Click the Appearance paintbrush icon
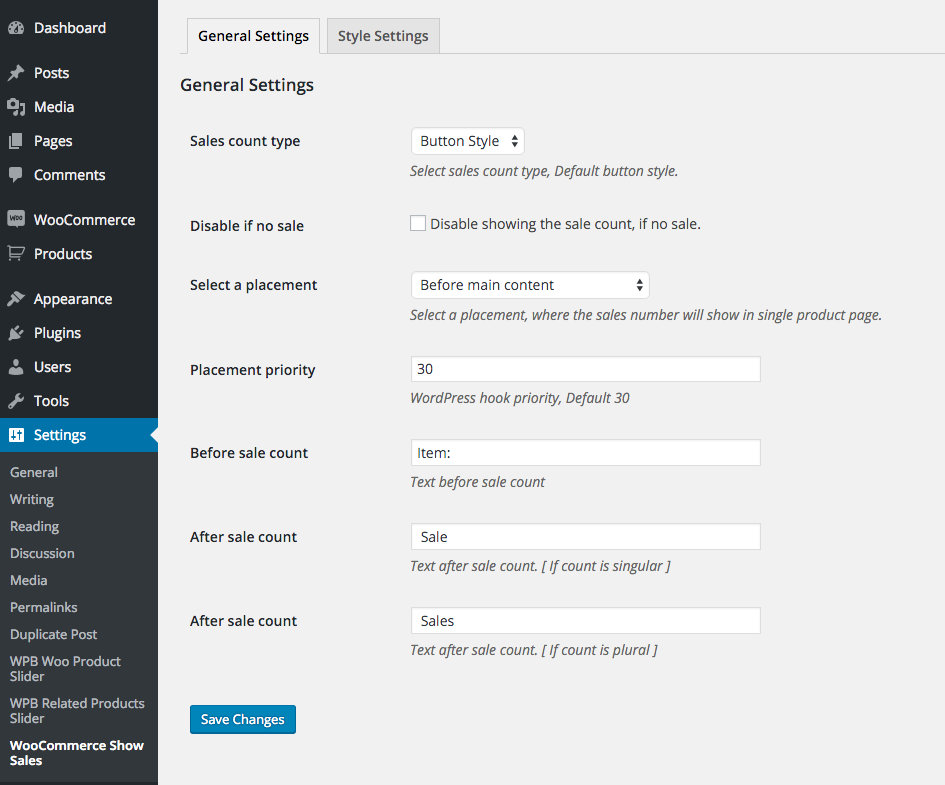945x785 pixels. coord(16,299)
